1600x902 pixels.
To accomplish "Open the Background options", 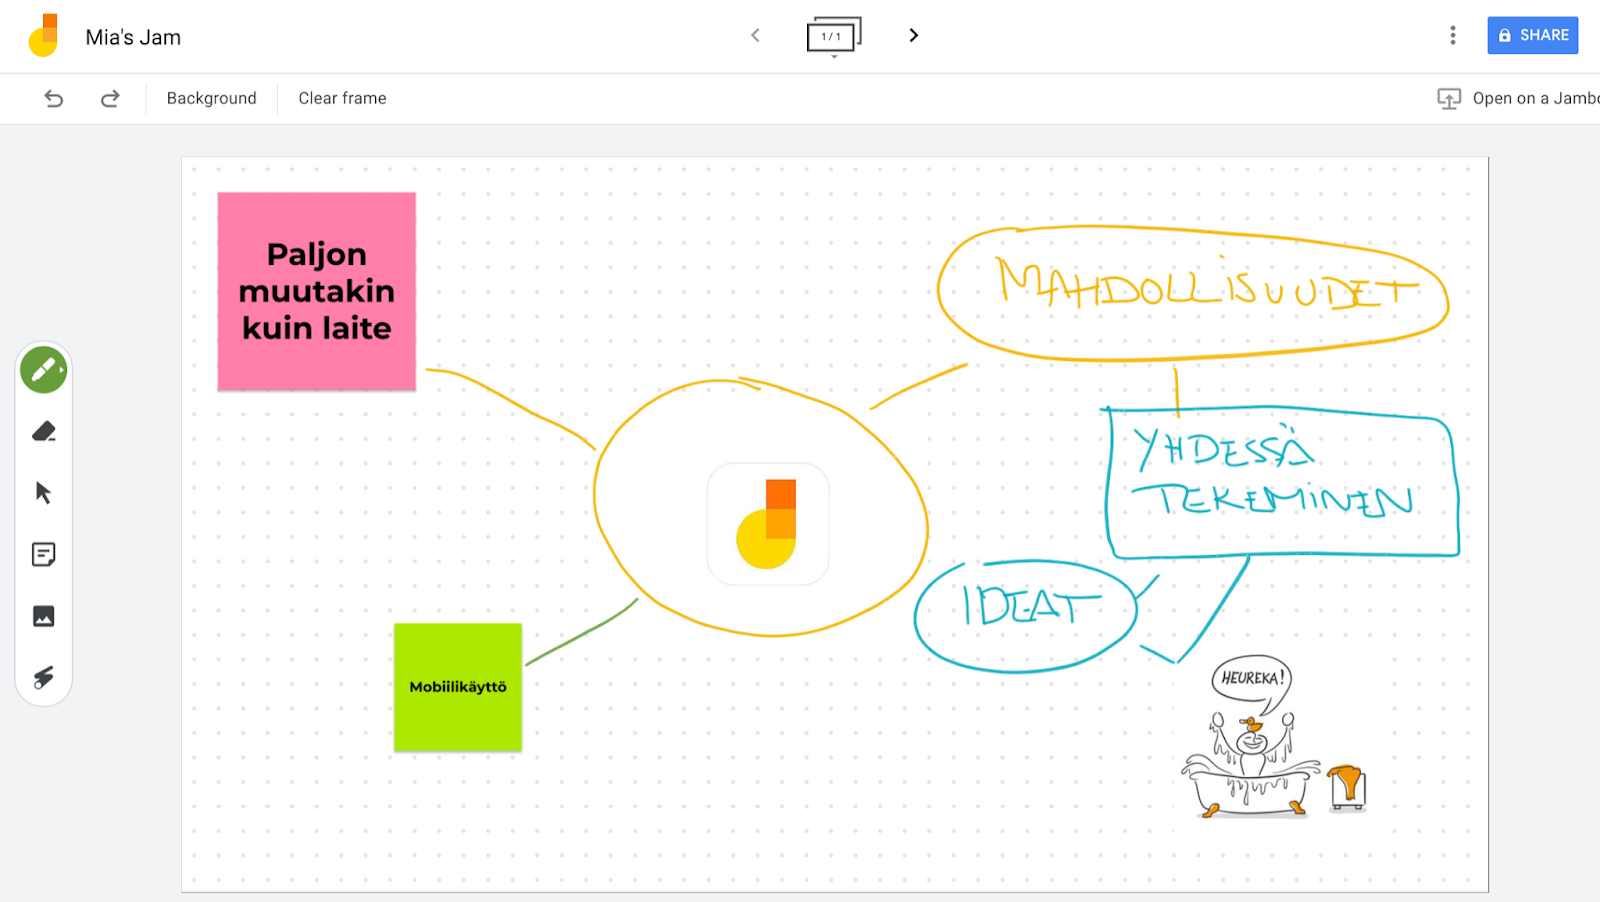I will [212, 98].
